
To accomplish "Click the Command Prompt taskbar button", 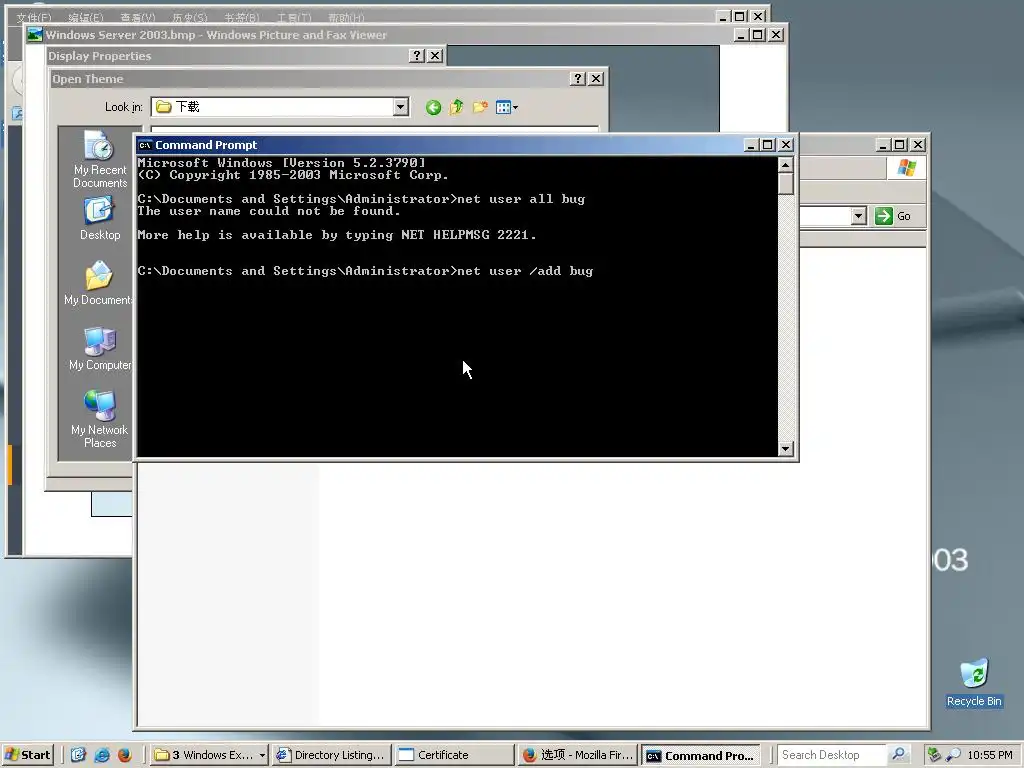I will 701,756.
